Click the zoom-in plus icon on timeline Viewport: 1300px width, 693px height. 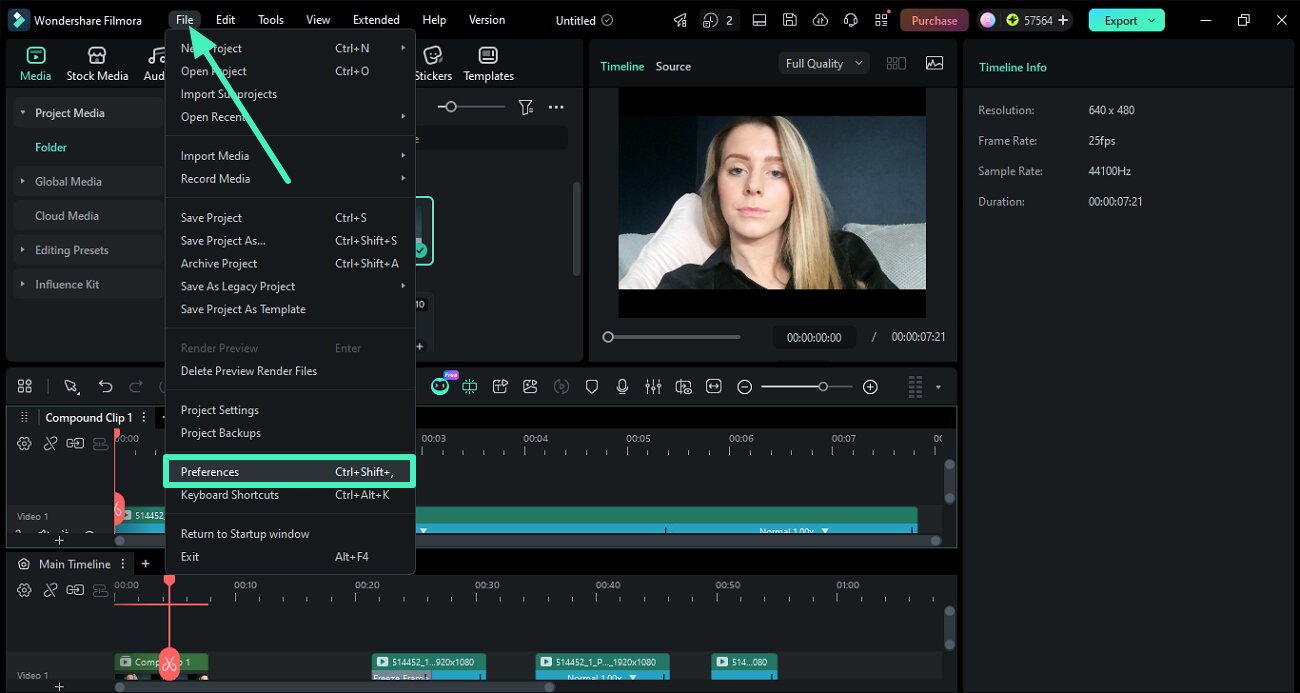[x=870, y=387]
